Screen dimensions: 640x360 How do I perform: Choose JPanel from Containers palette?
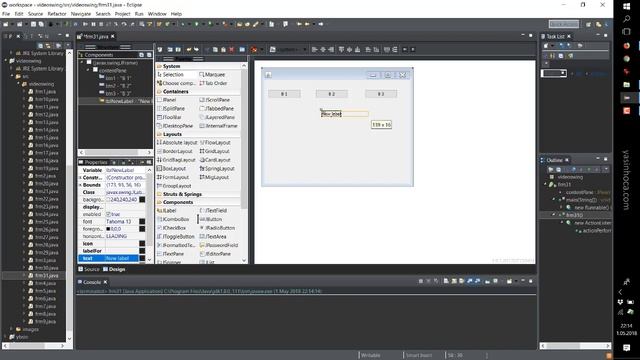pos(167,100)
